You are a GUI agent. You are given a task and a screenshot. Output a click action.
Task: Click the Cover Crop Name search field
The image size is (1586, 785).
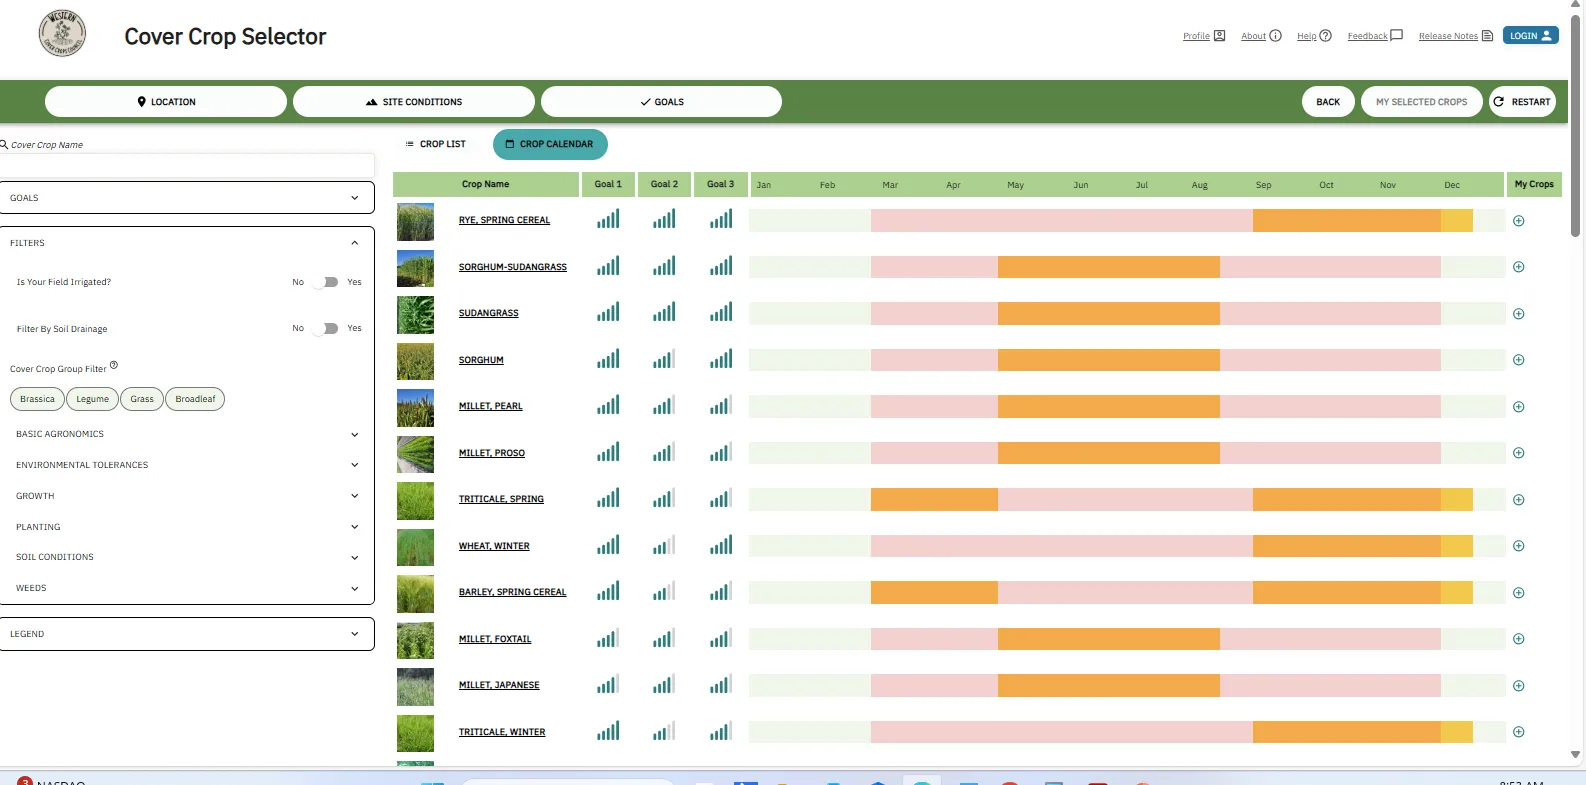pyautogui.click(x=187, y=164)
